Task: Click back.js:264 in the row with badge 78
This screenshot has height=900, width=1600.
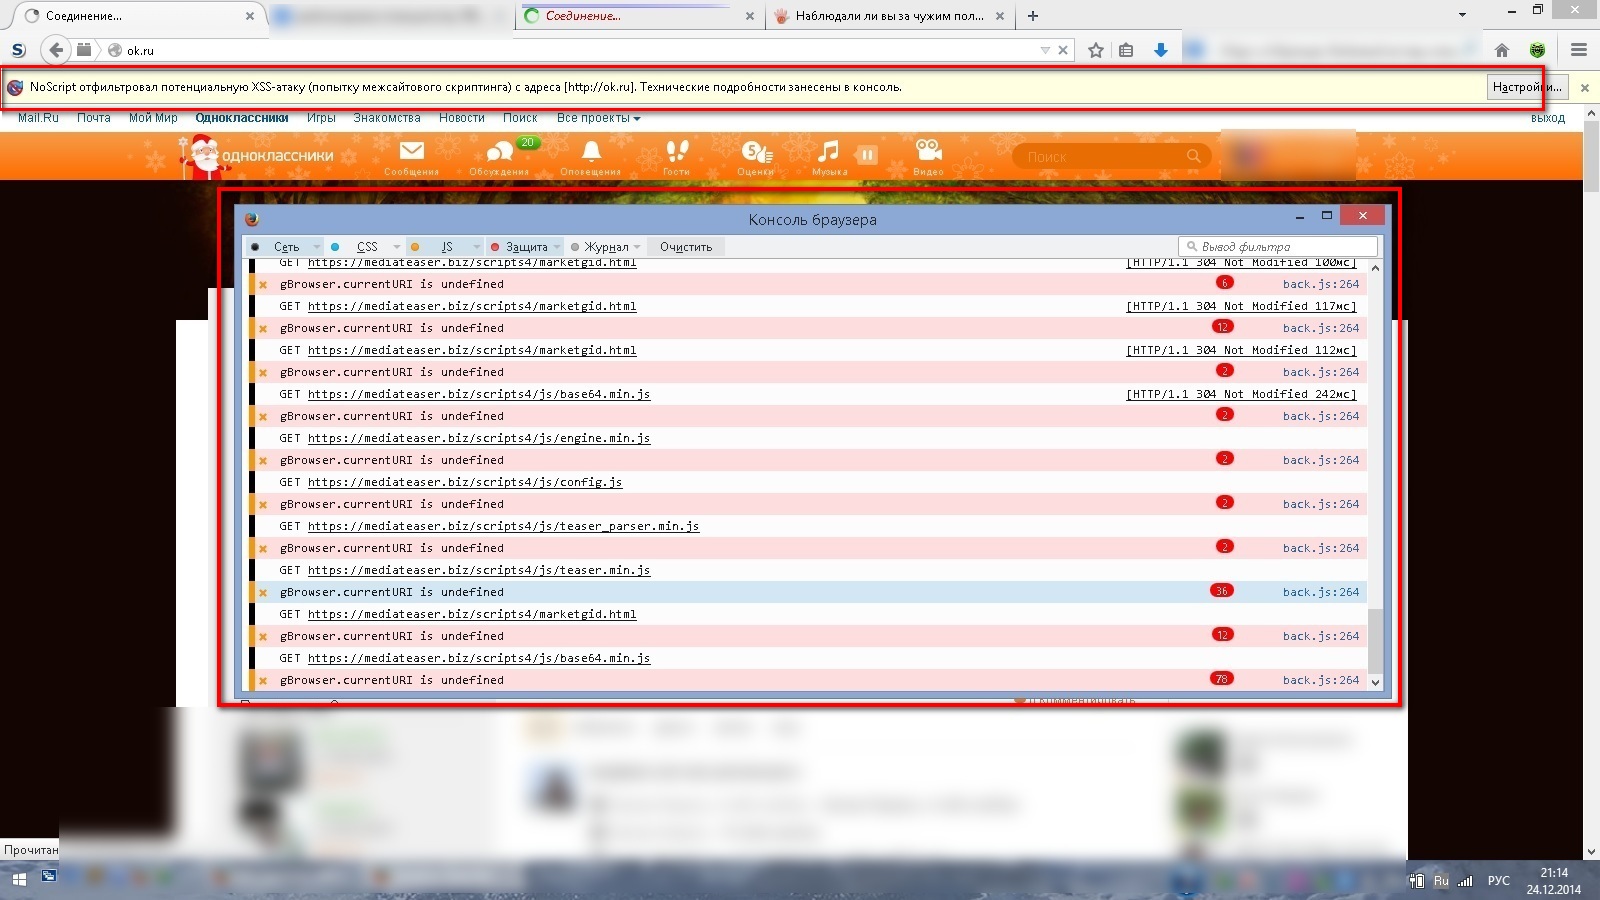Action: 1321,680
